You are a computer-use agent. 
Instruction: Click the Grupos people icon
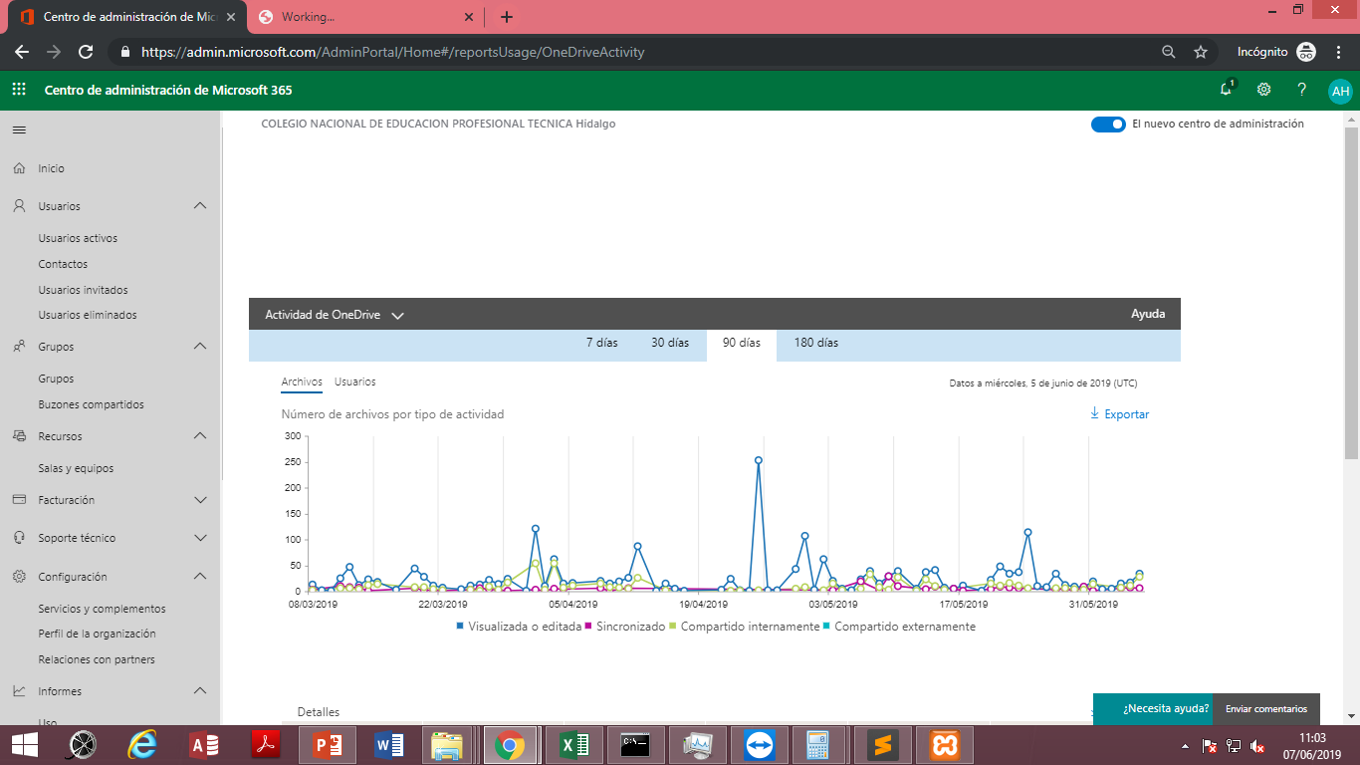click(19, 346)
